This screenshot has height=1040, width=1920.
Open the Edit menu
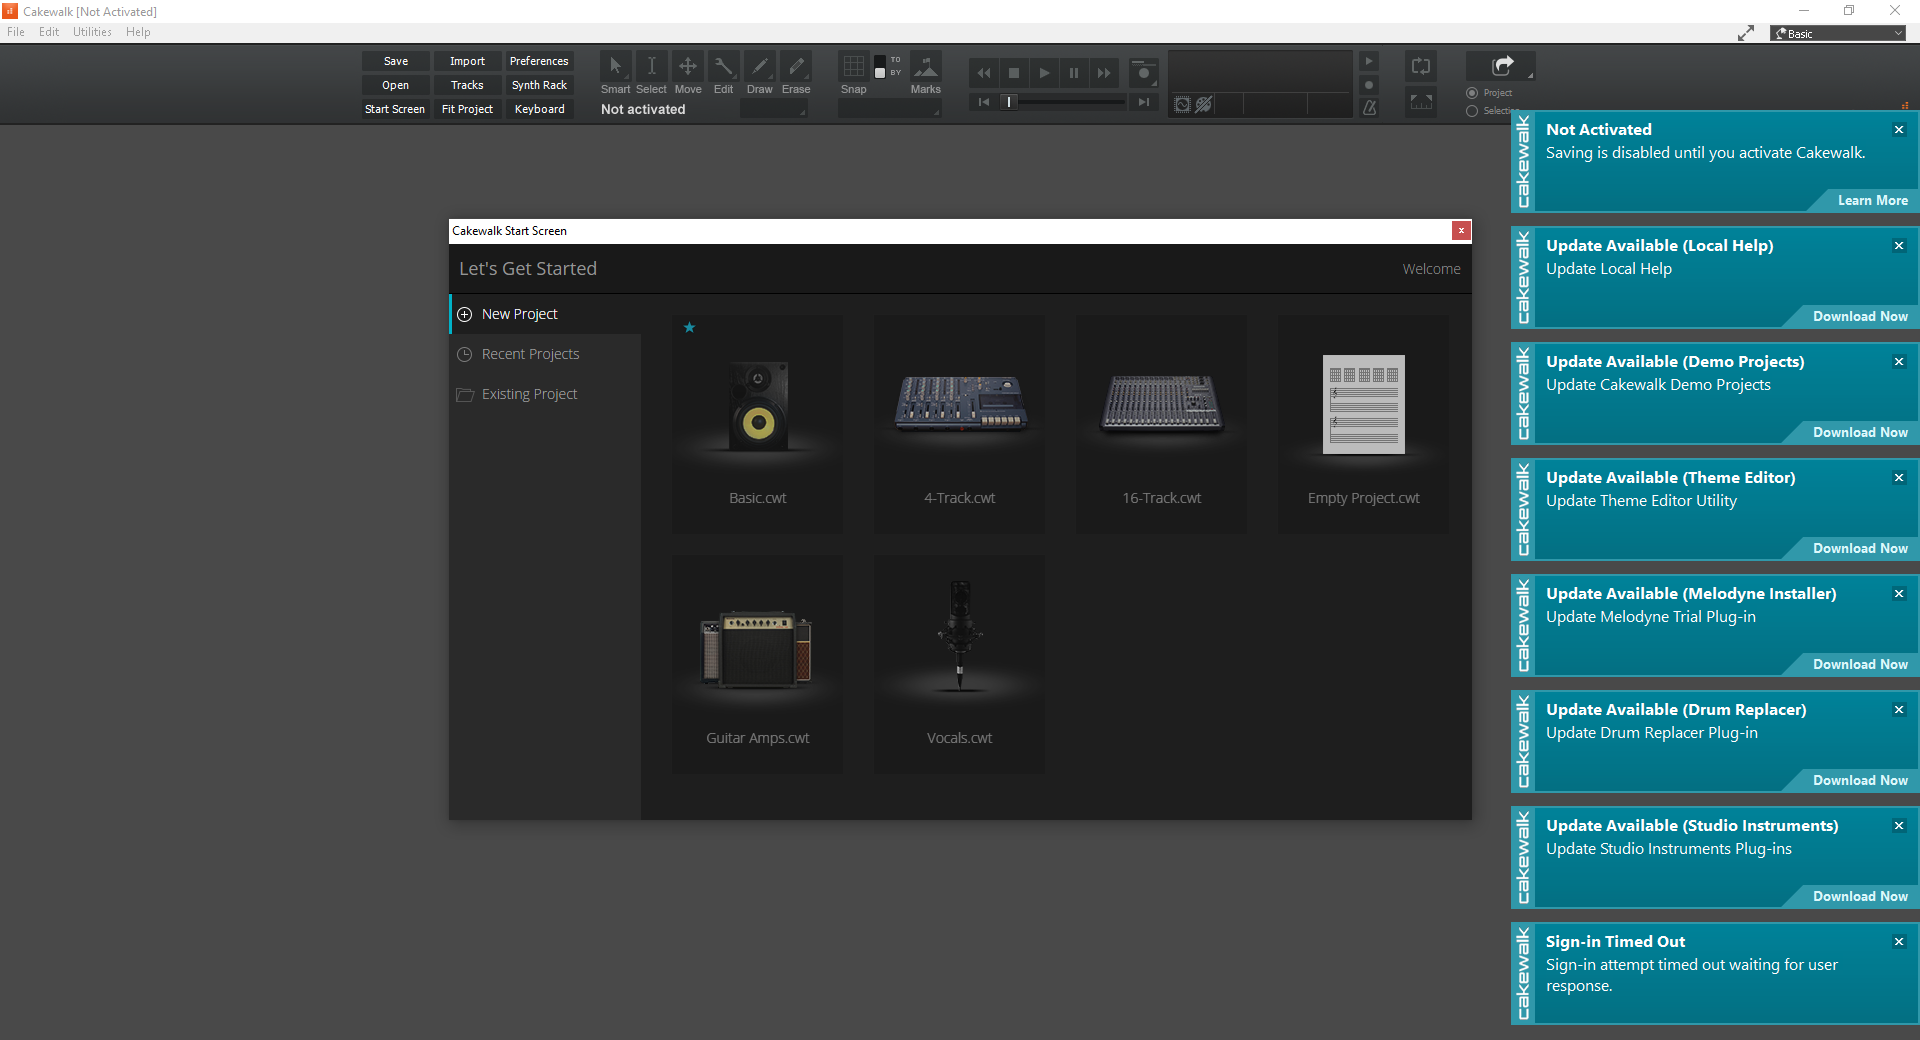pyautogui.click(x=49, y=32)
